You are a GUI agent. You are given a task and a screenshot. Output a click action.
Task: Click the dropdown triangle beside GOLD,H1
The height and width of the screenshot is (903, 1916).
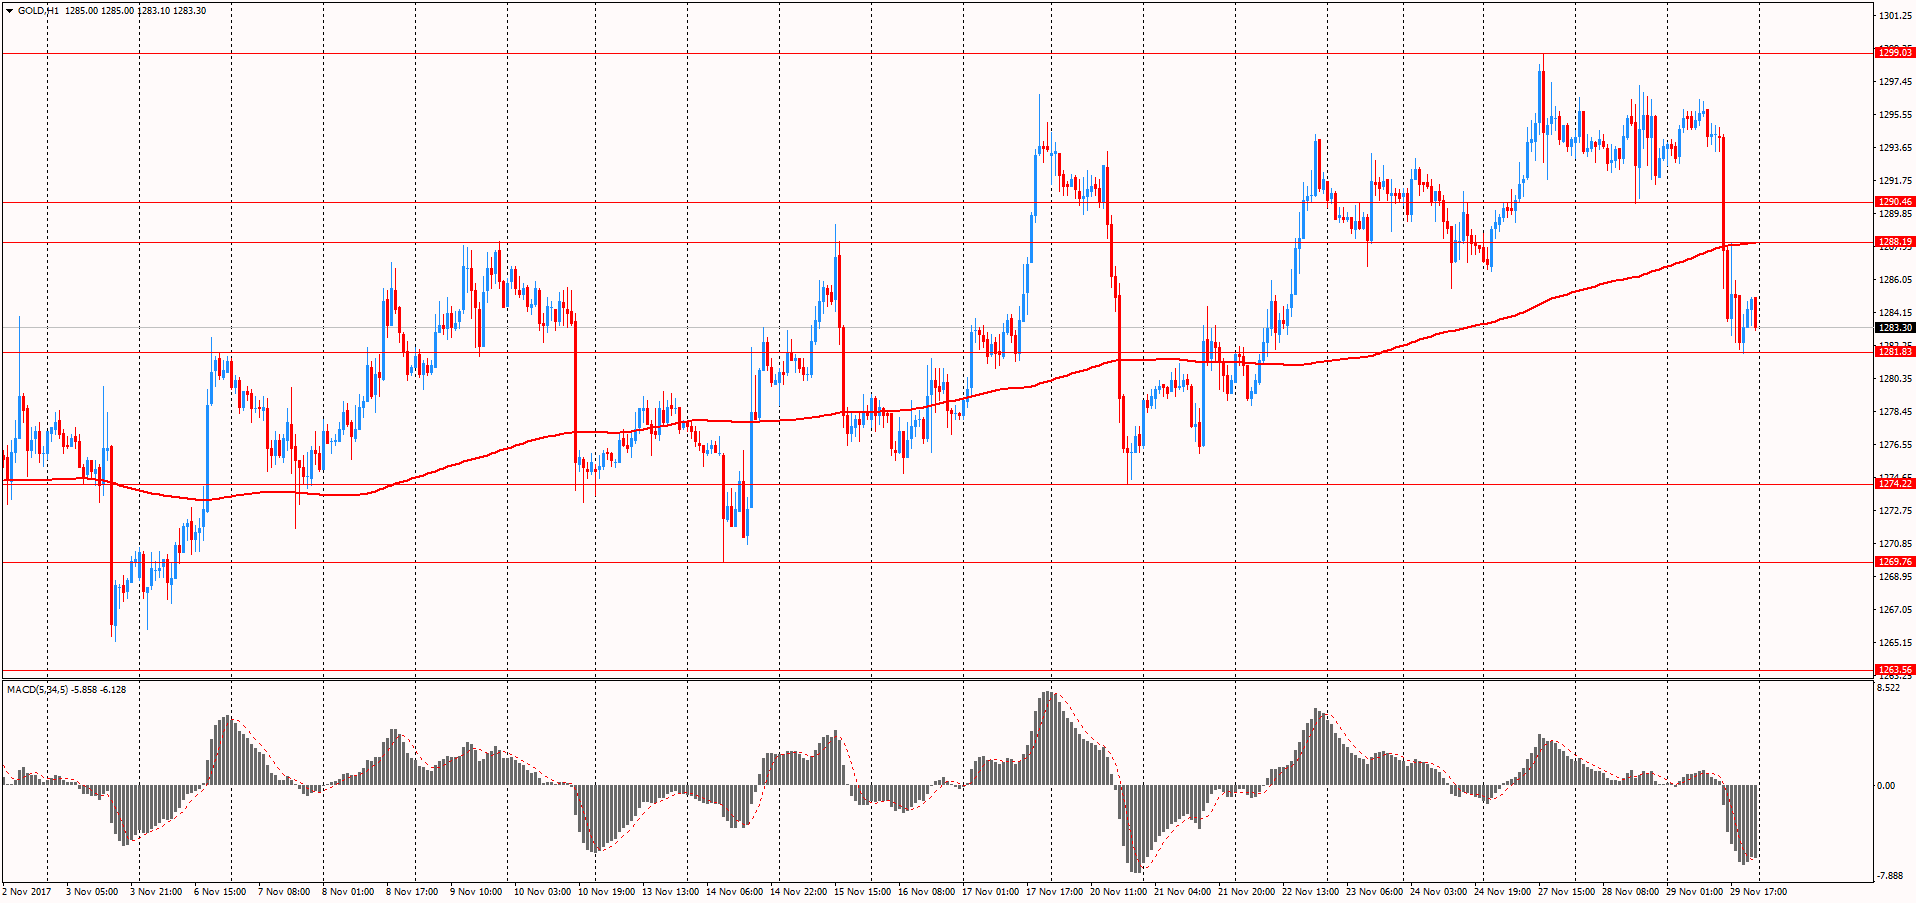(9, 11)
